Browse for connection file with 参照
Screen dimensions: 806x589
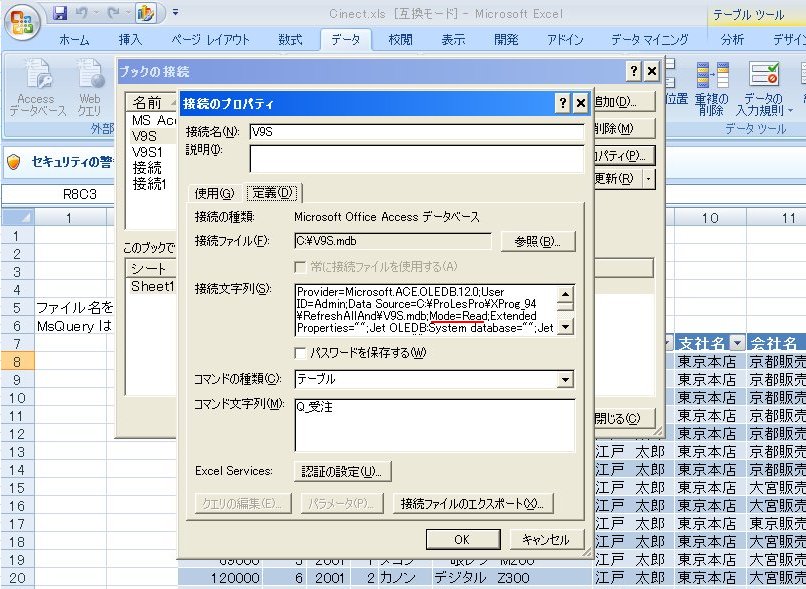pos(537,241)
